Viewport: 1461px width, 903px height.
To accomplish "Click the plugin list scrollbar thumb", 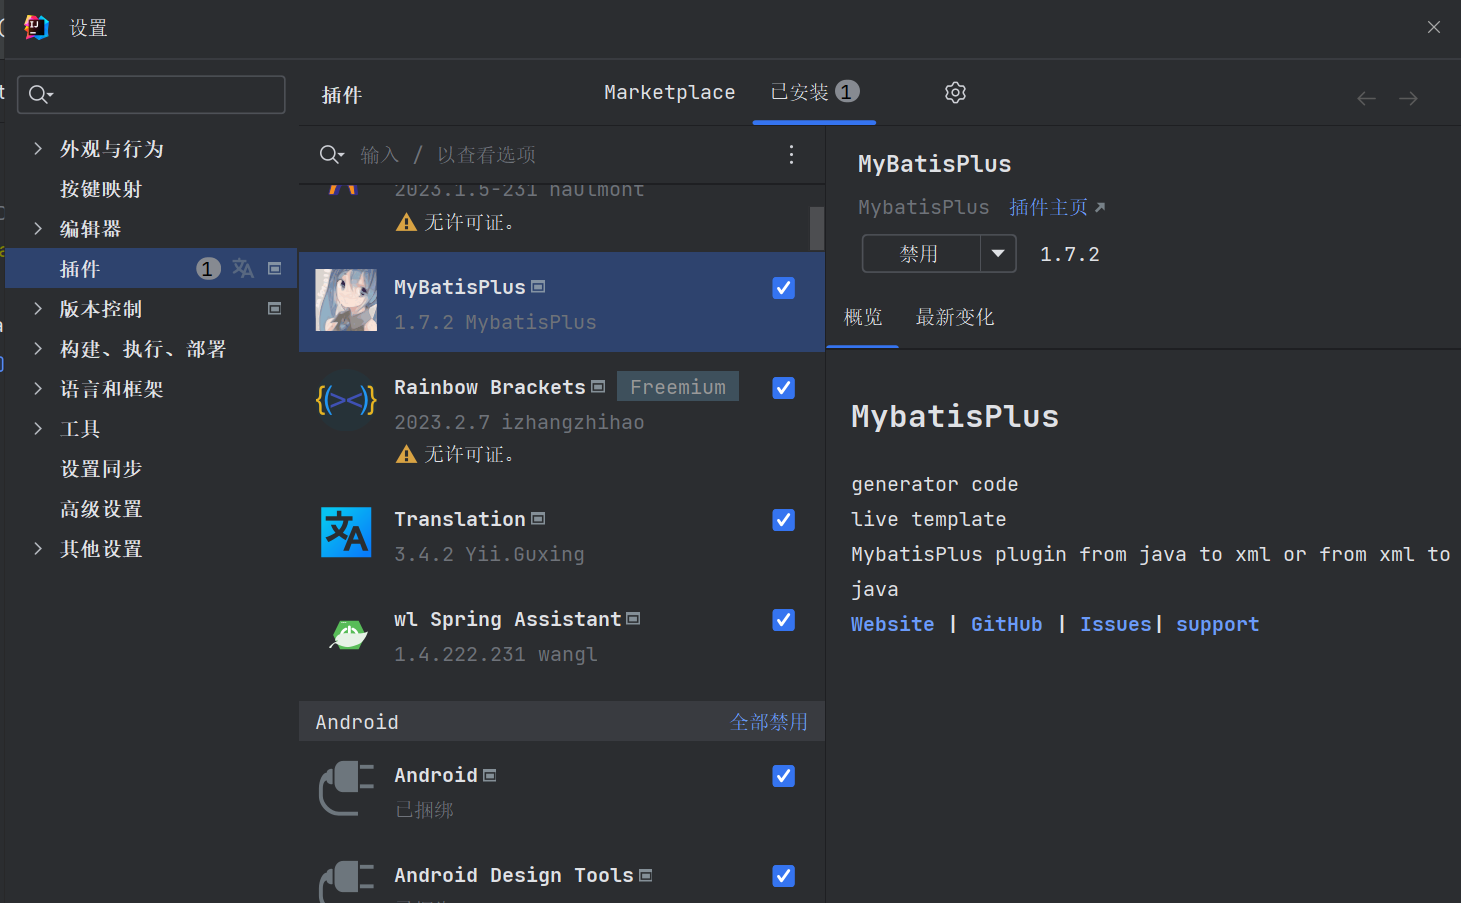I will point(816,228).
